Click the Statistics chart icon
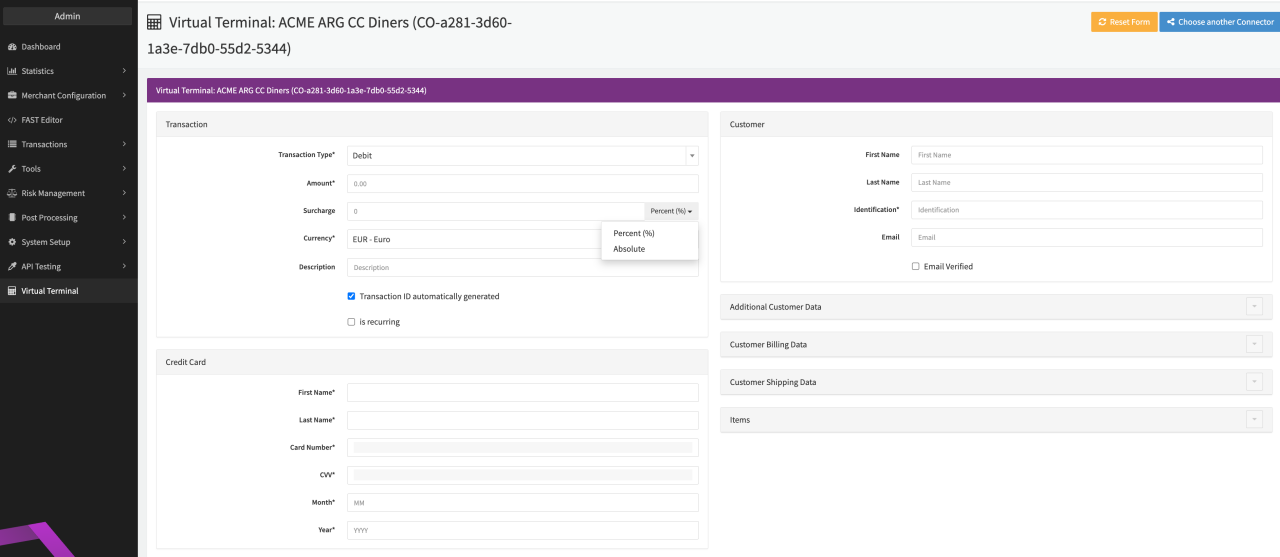1280x557 pixels. point(11,71)
